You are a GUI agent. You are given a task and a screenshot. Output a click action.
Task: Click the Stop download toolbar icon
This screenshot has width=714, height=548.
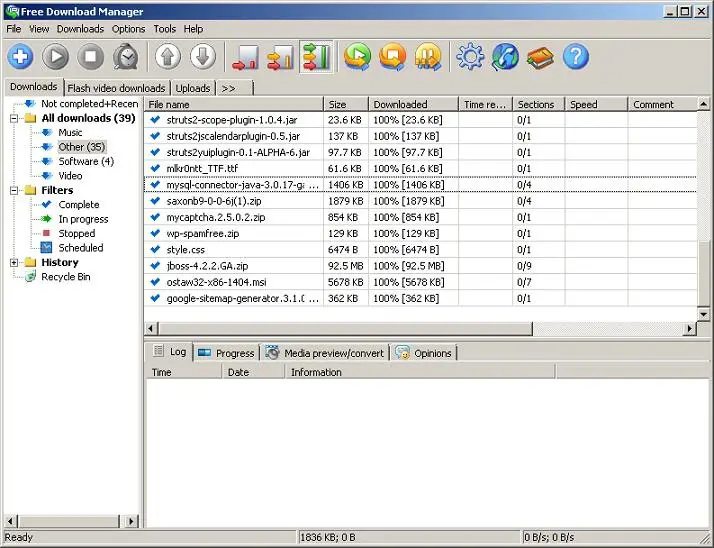[x=91, y=57]
